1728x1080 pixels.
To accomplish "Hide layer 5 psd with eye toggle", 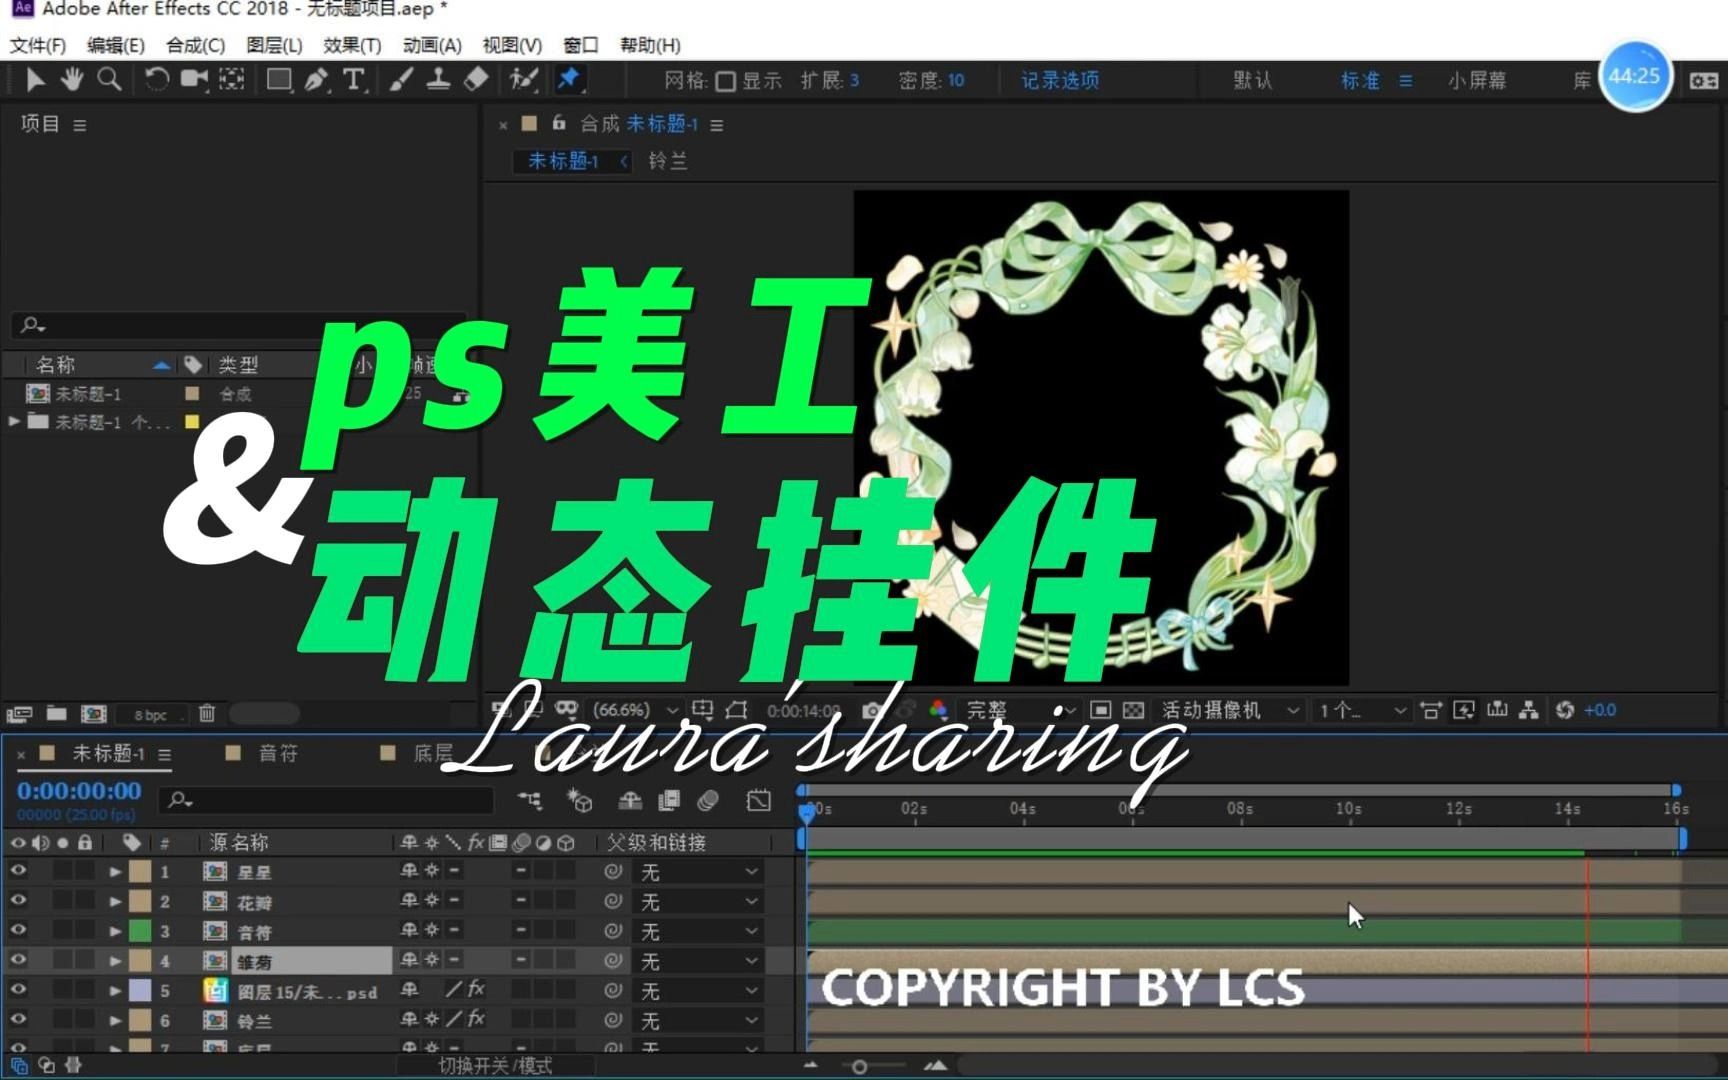I will pyautogui.click(x=18, y=990).
